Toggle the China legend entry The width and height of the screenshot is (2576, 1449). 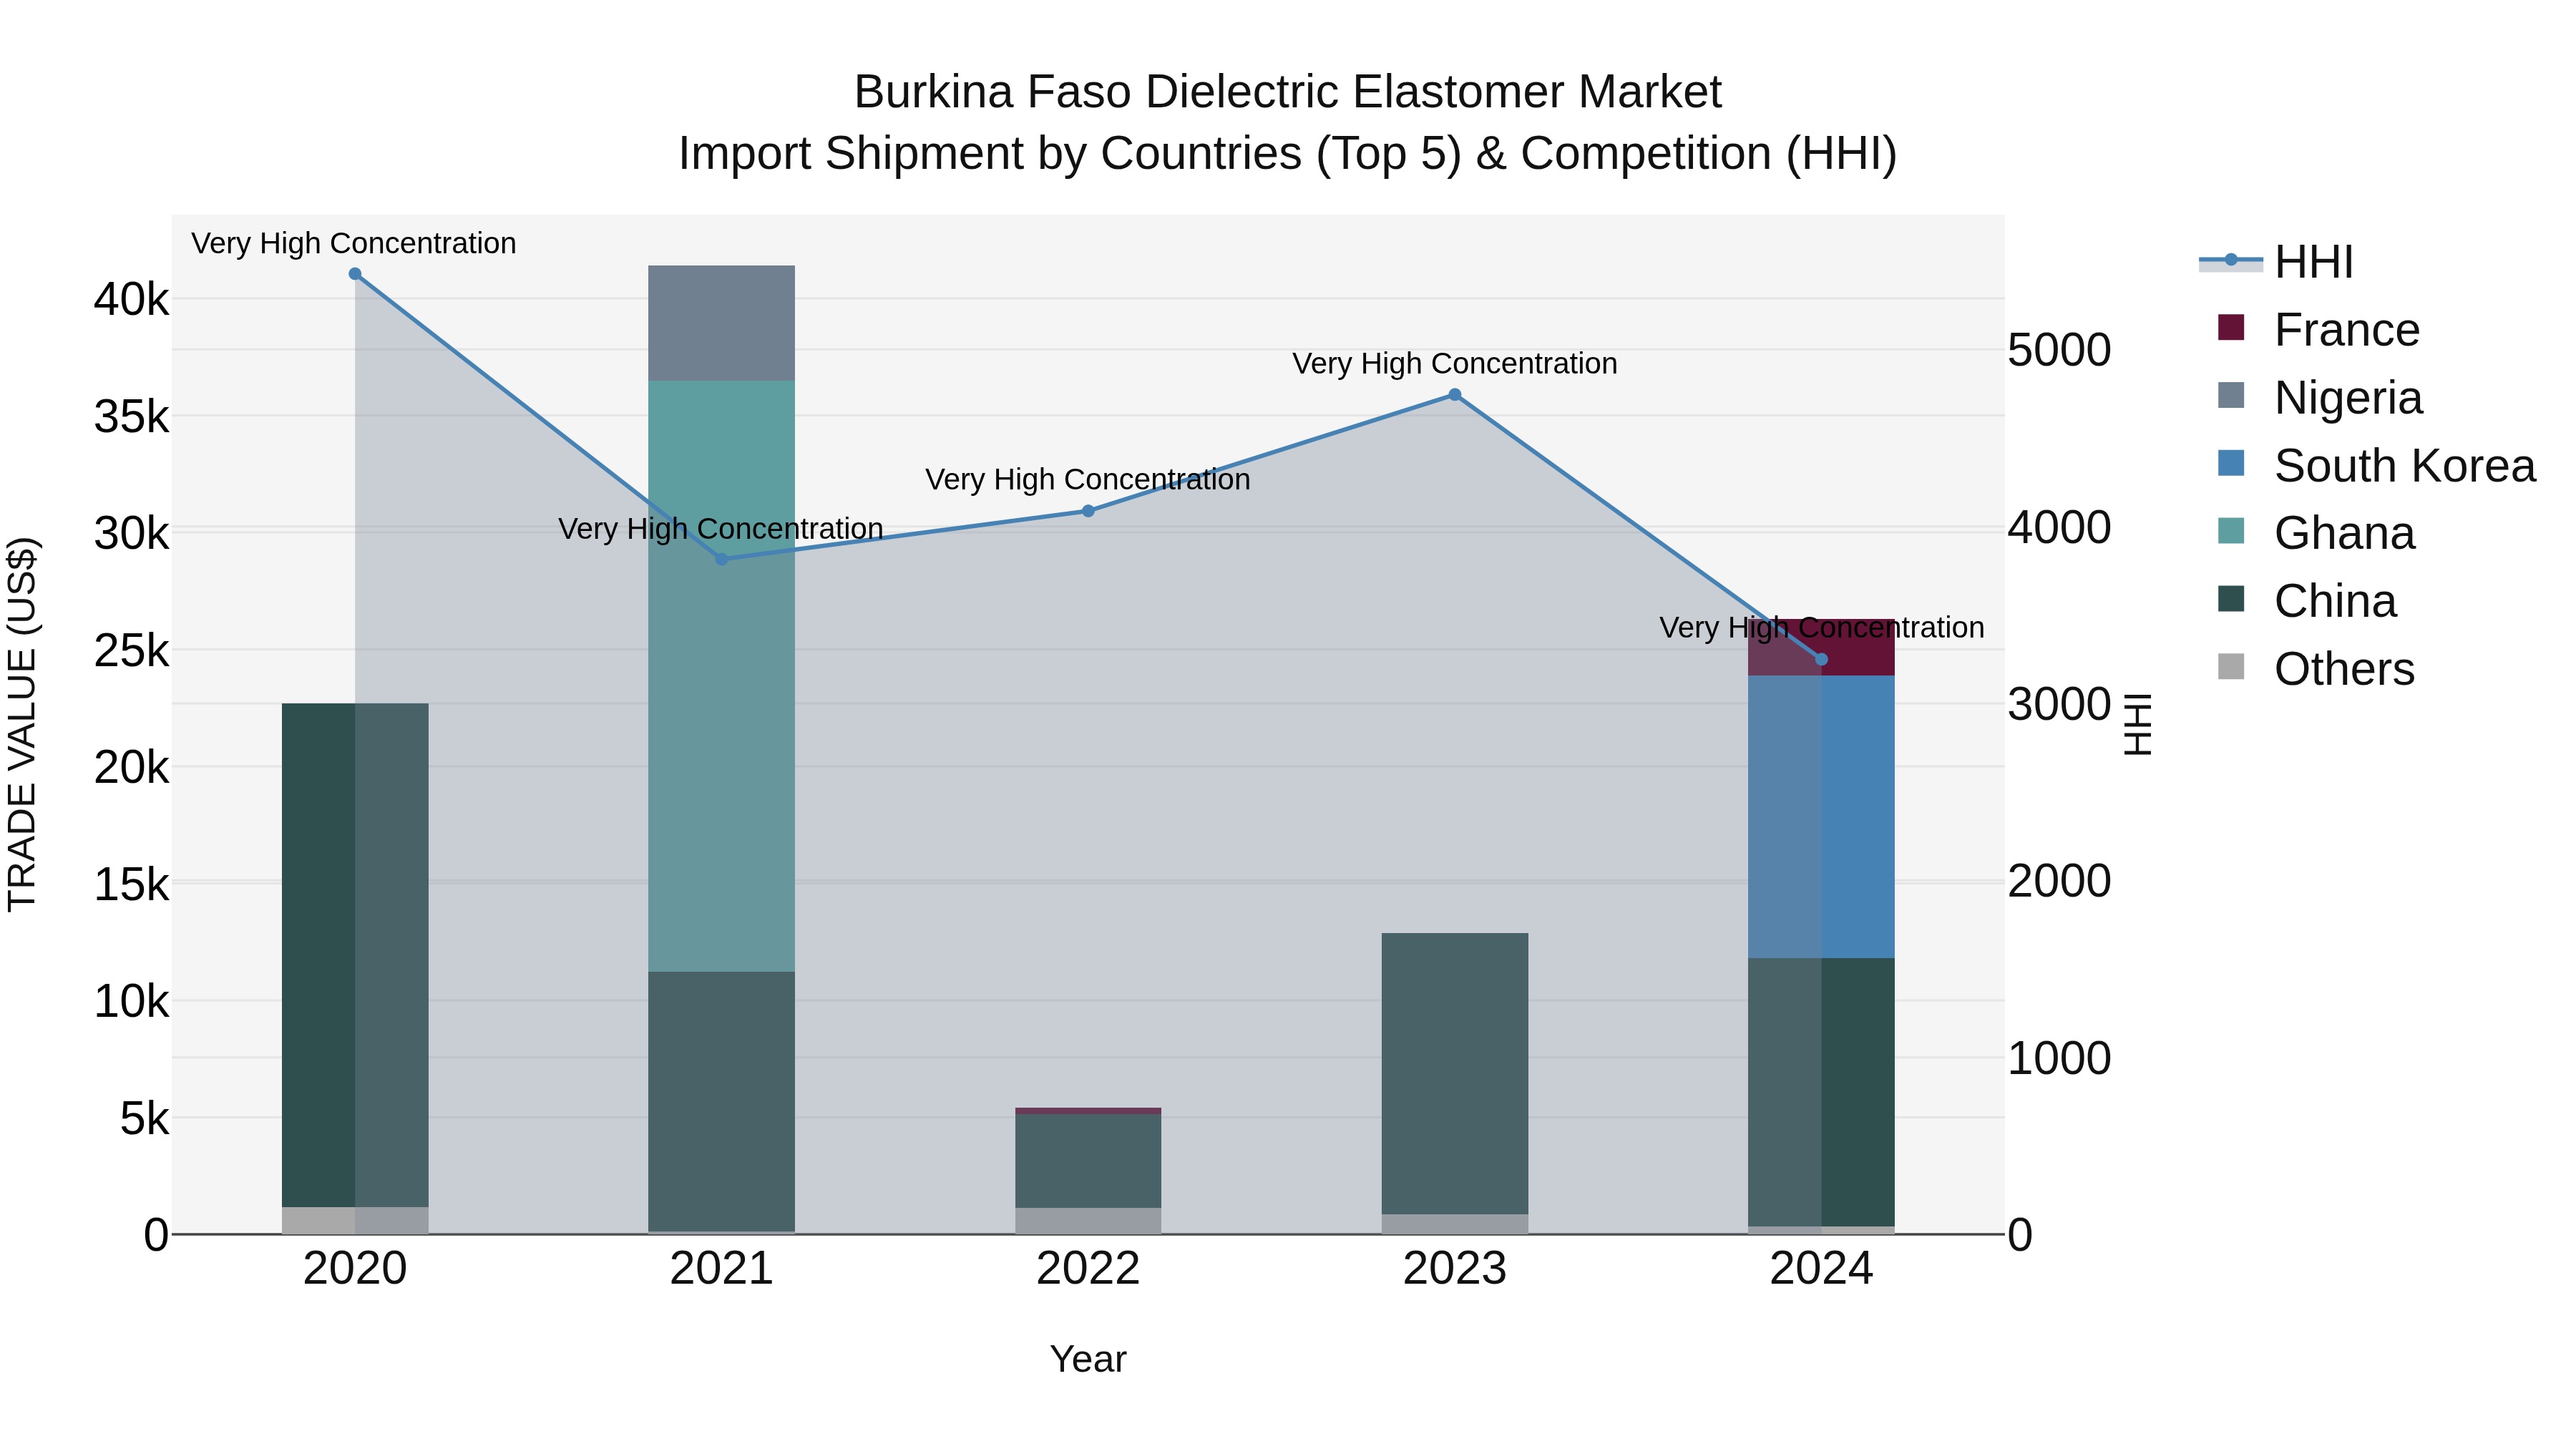click(2307, 601)
